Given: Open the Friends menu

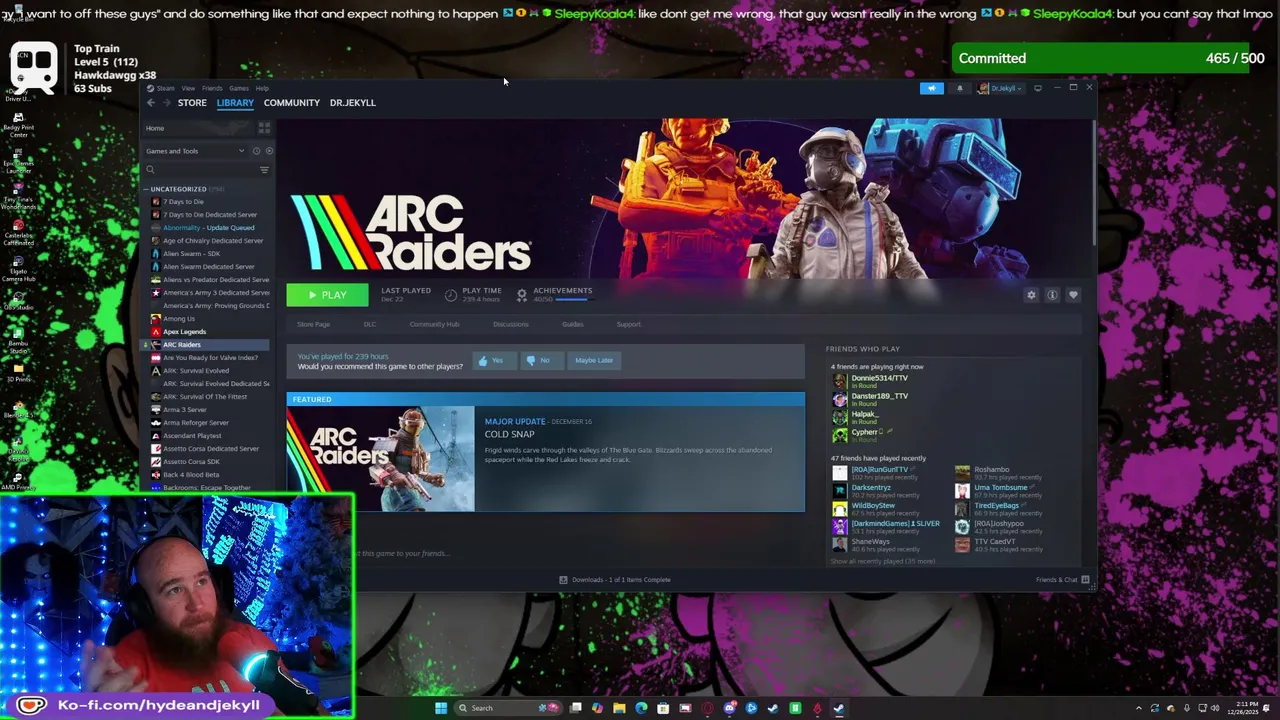Looking at the screenshot, I should (x=212, y=88).
